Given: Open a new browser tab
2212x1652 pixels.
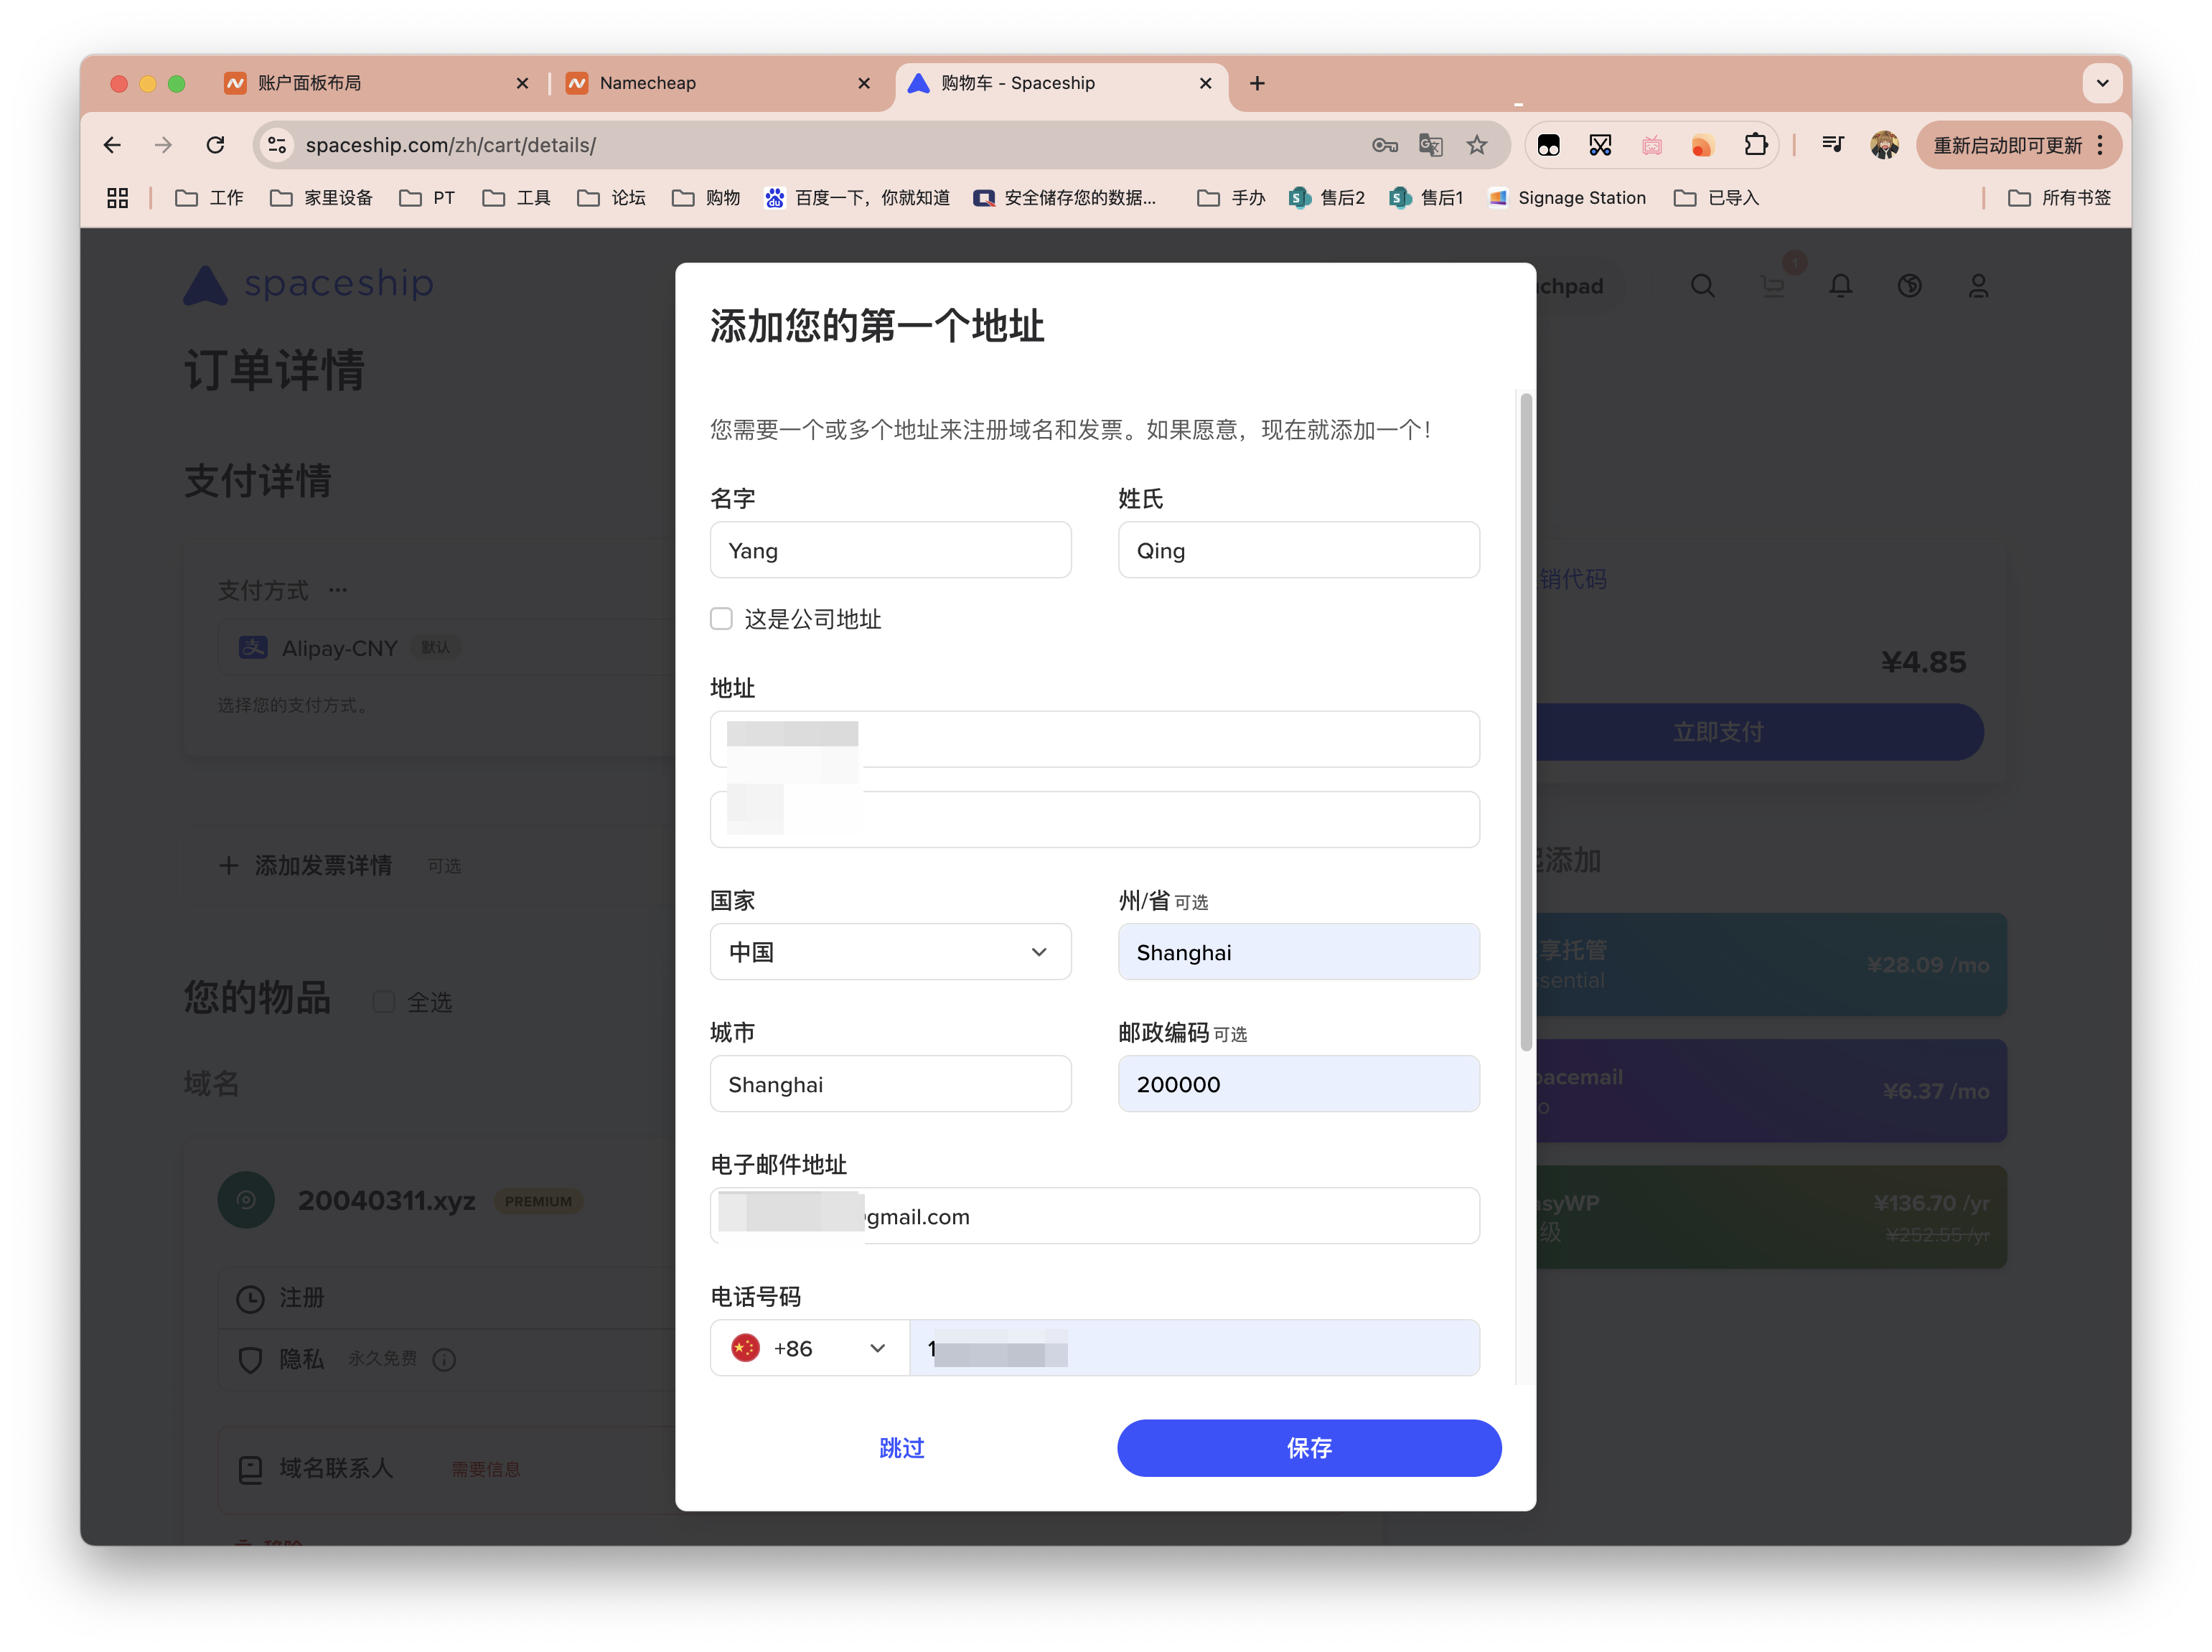Looking at the screenshot, I should 1257,83.
